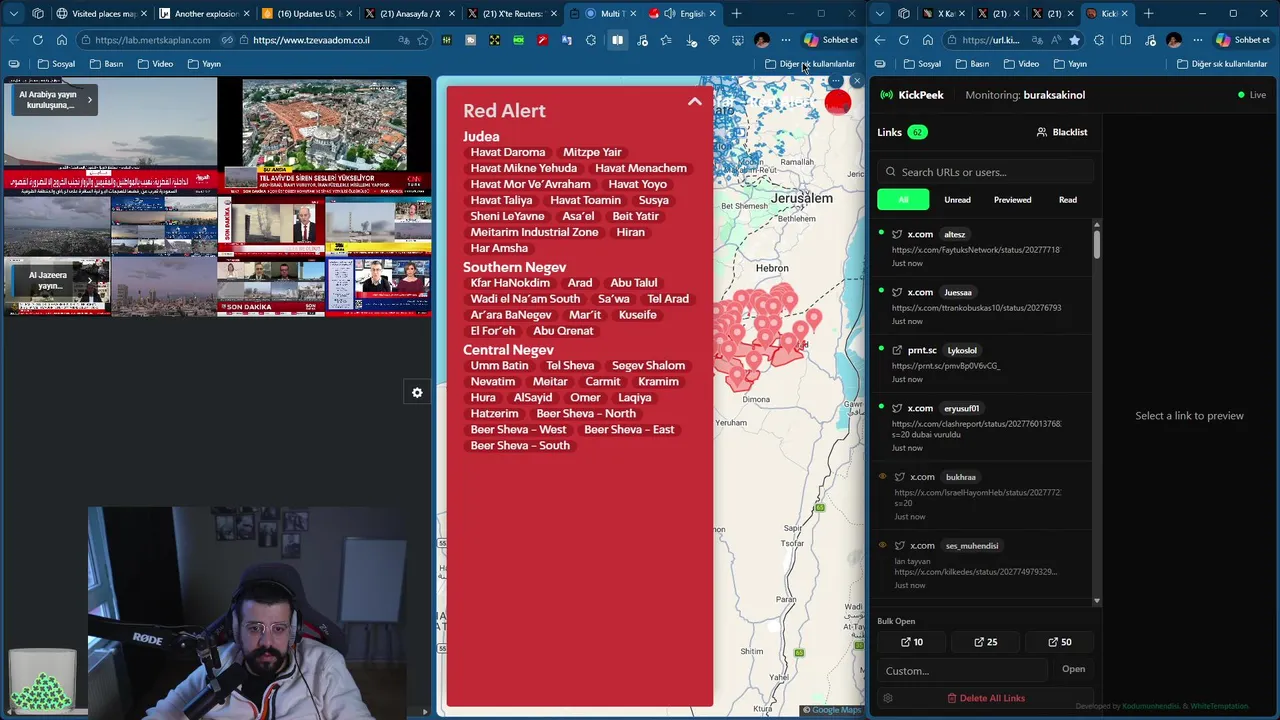Open Sohbet et Copilot in left browser
1280x720 pixels.
point(831,40)
